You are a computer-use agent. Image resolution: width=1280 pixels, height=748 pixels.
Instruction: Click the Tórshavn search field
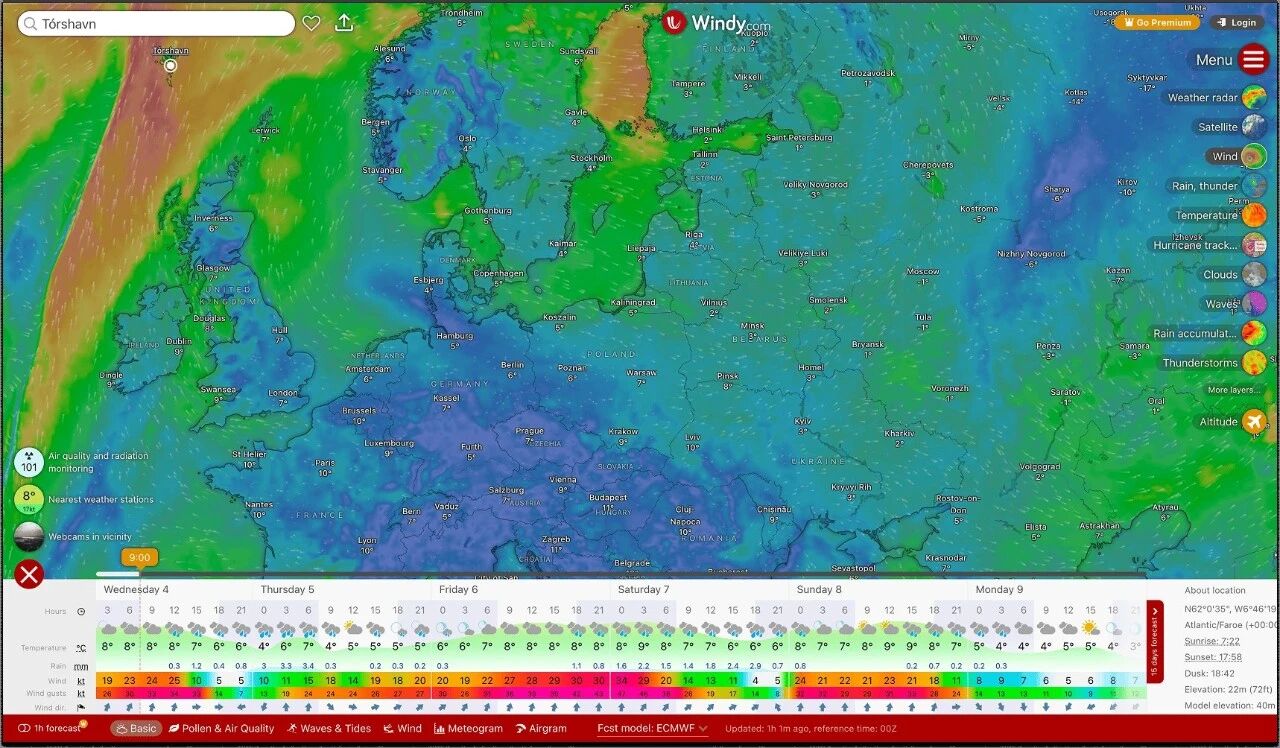click(156, 24)
